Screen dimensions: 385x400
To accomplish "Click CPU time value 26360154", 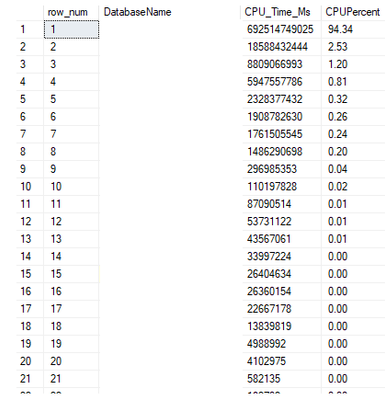I will click(x=269, y=291).
